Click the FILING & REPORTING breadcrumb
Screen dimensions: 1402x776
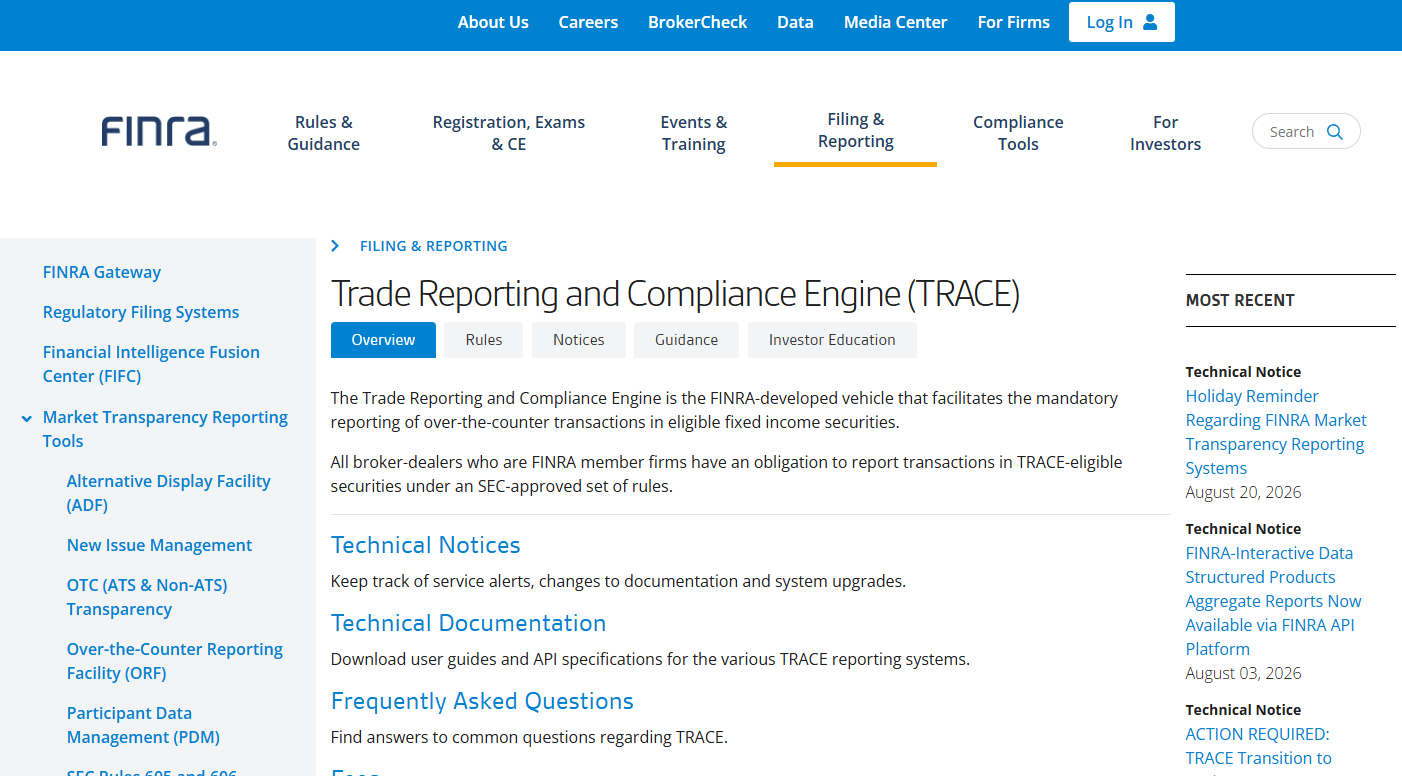click(x=434, y=246)
